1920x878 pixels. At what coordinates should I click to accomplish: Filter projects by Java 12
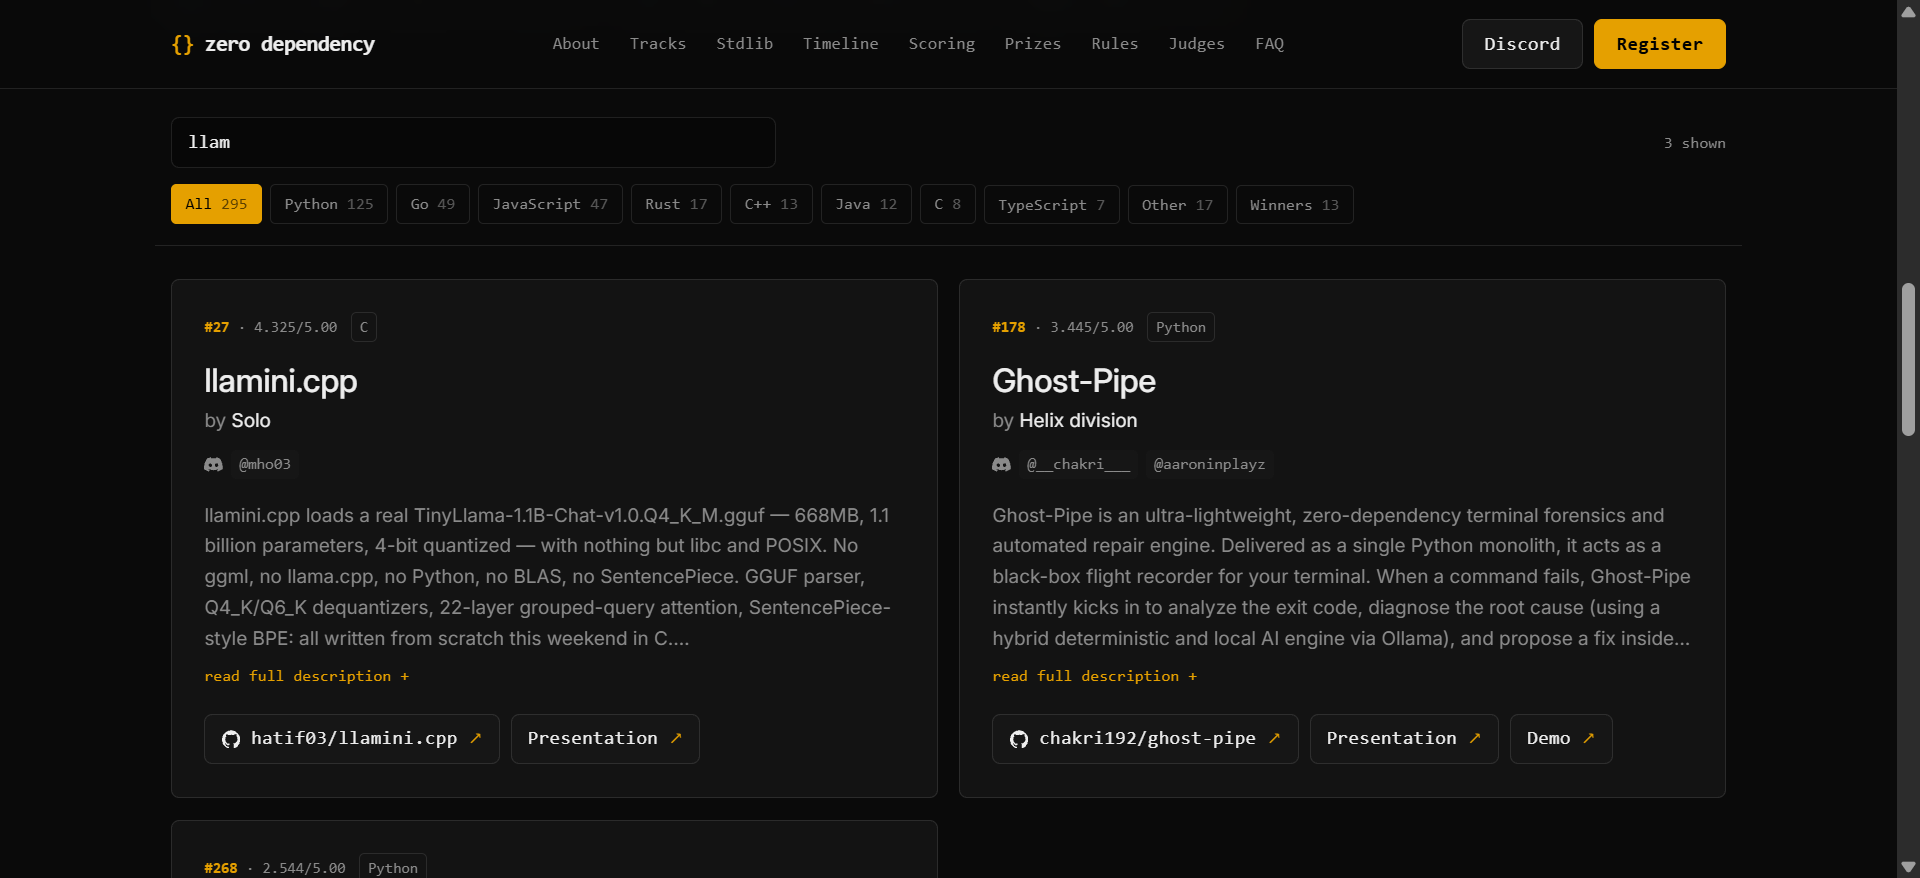point(866,204)
